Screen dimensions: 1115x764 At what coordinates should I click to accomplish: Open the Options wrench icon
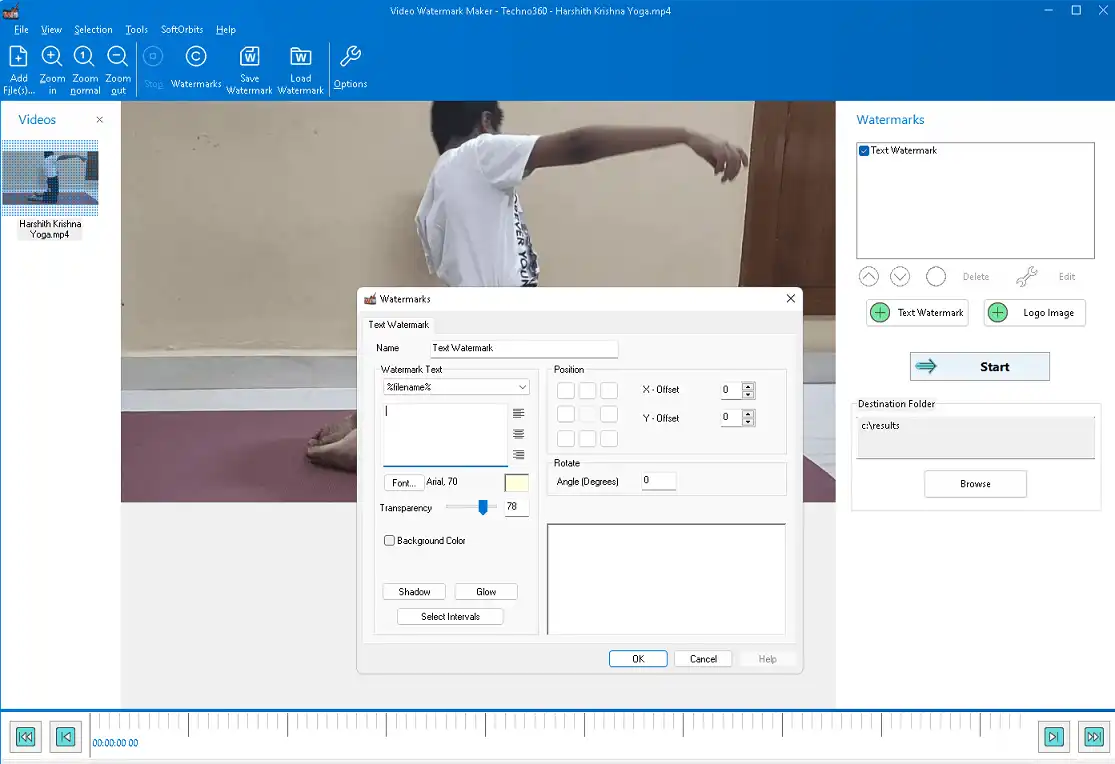350,60
